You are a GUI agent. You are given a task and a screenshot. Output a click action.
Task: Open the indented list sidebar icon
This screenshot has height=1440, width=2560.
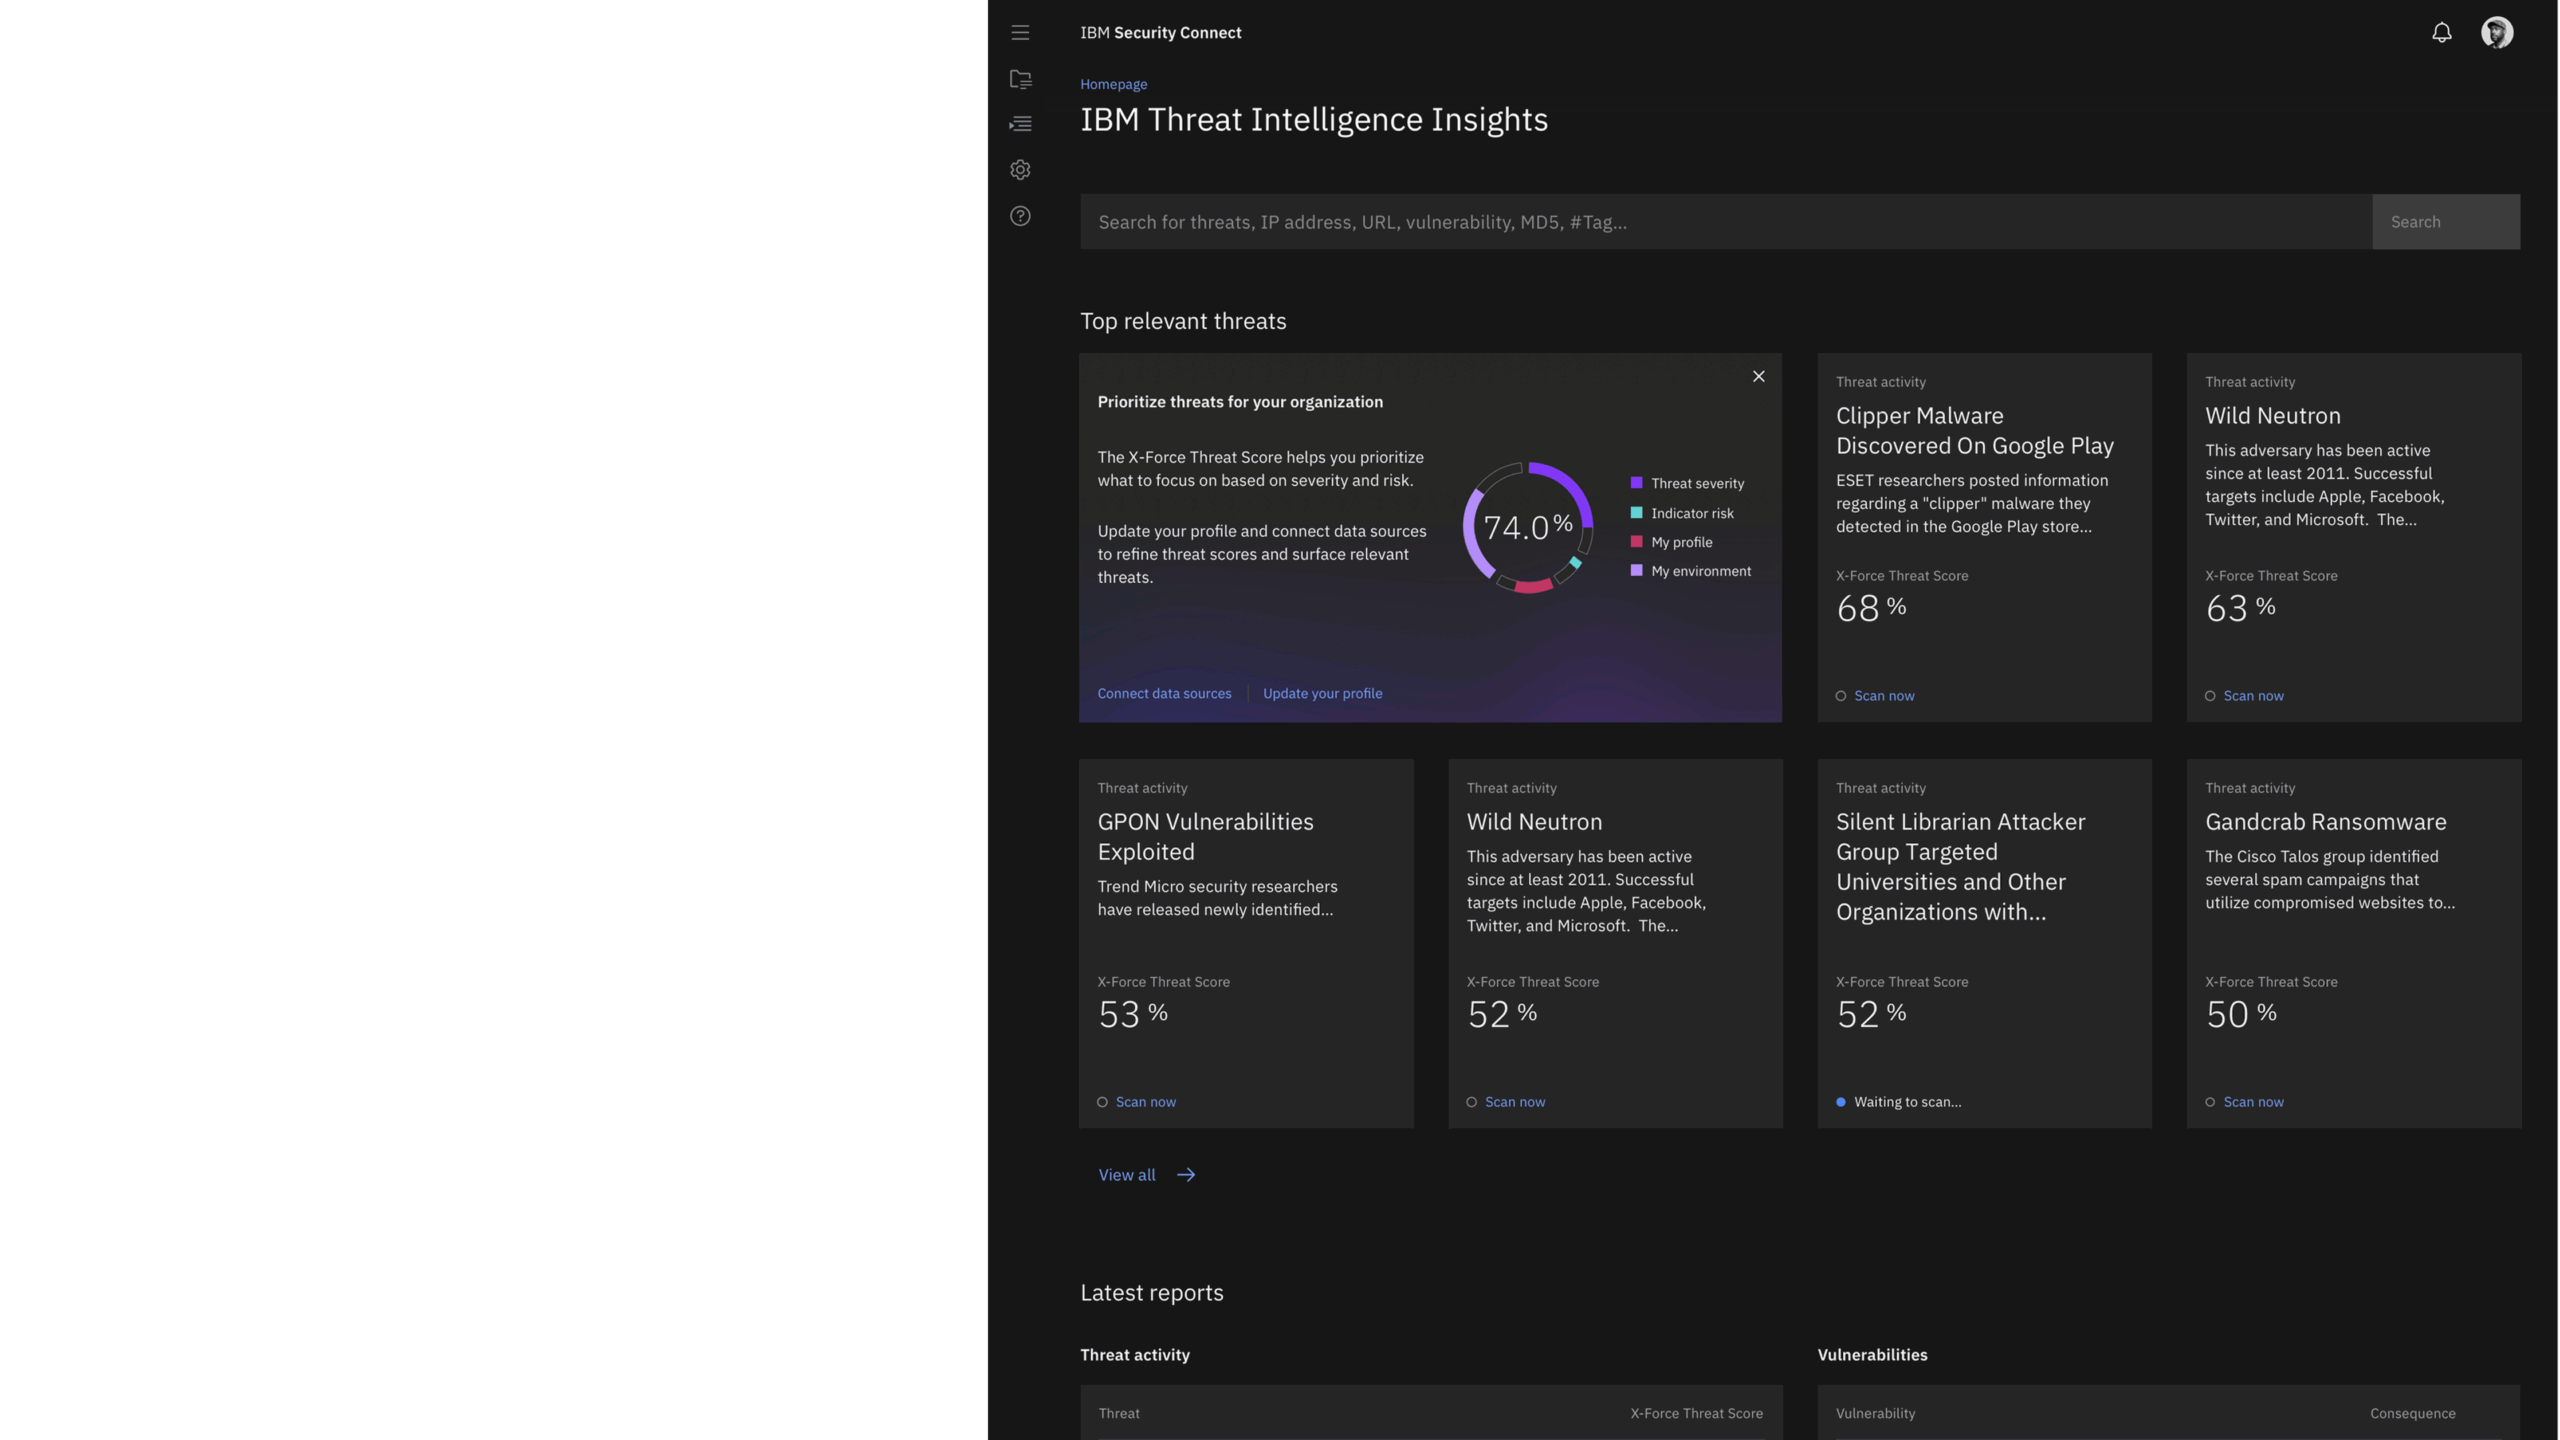click(1020, 124)
